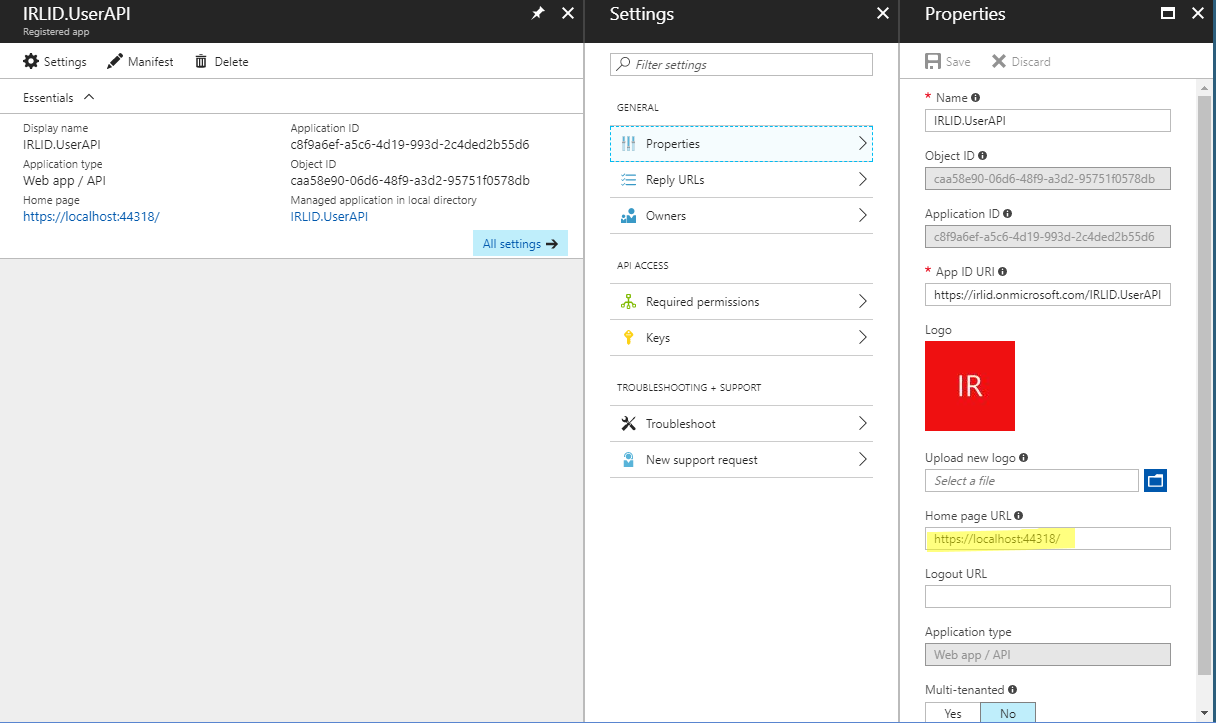Delete the app using trash icon
The width and height of the screenshot is (1216, 723).
pos(201,62)
